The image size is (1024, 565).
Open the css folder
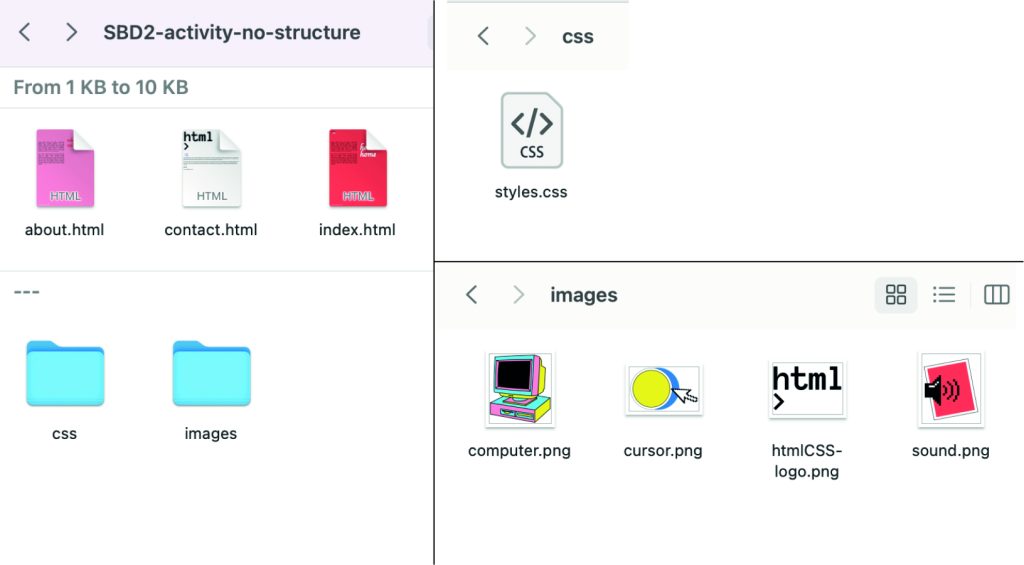pyautogui.click(x=65, y=374)
